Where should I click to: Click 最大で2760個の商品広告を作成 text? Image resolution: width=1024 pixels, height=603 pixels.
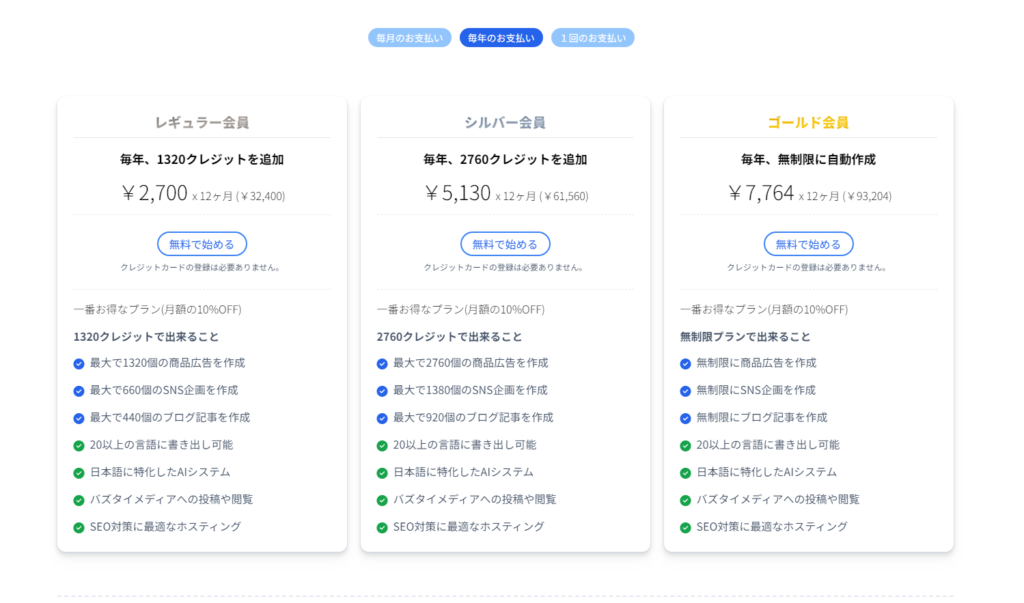click(470, 363)
